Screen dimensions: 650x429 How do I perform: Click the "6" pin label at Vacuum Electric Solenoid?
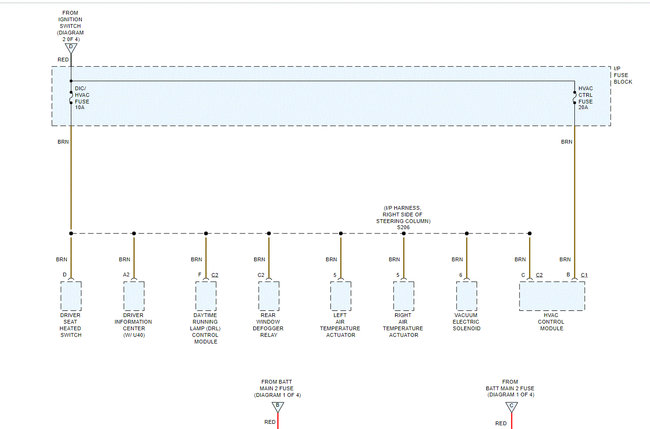tap(461, 275)
